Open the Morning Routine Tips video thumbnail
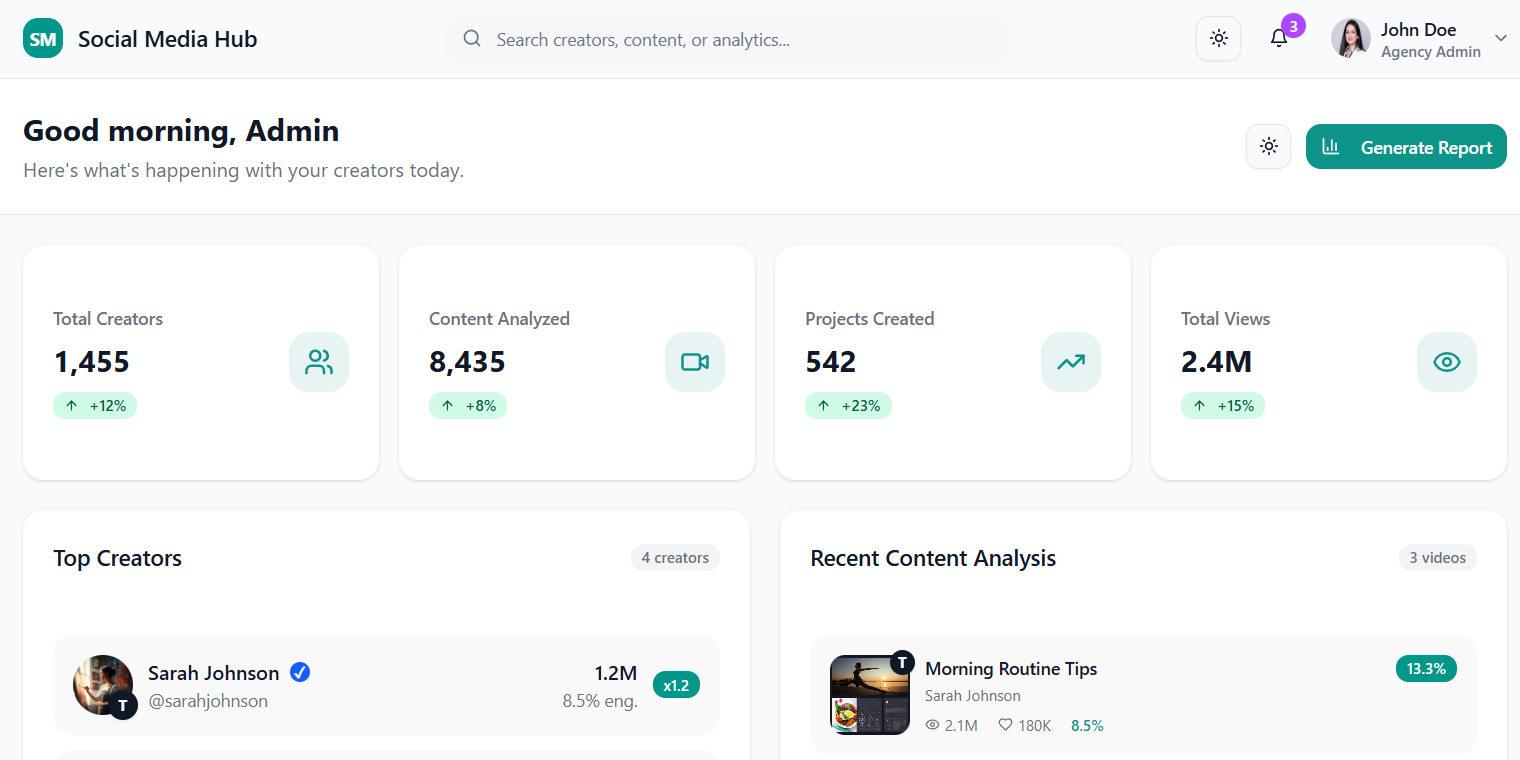This screenshot has width=1520, height=760. (869, 694)
